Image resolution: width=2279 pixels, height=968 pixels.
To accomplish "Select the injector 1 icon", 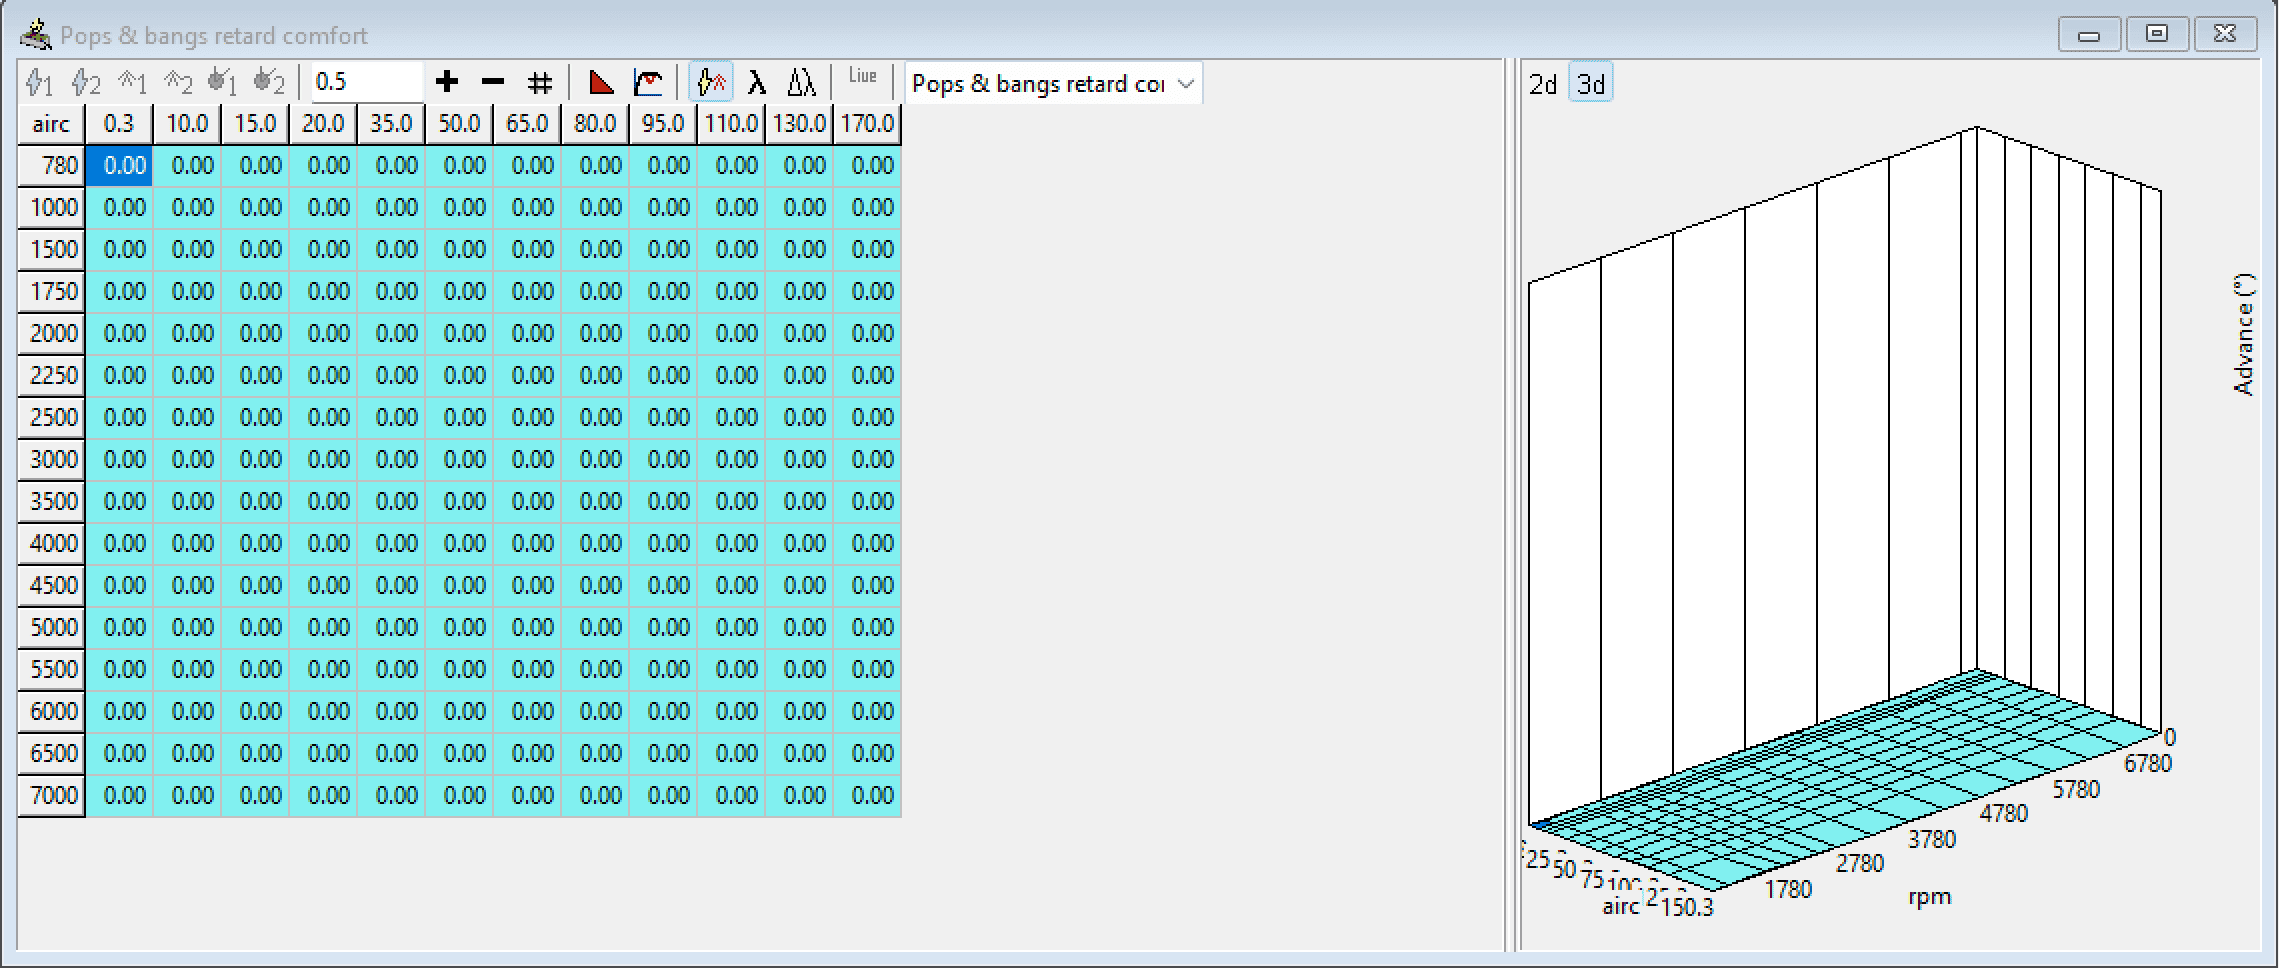I will pyautogui.click(x=222, y=82).
